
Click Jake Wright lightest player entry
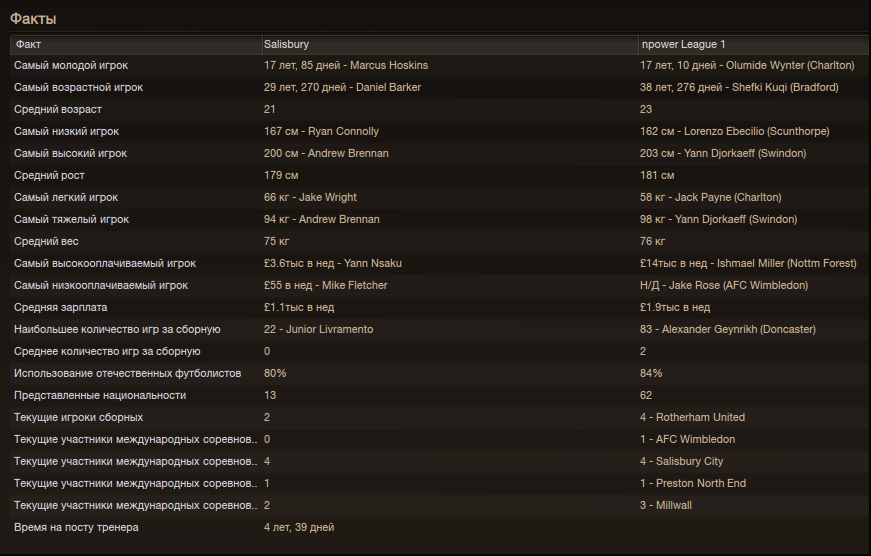point(328,197)
